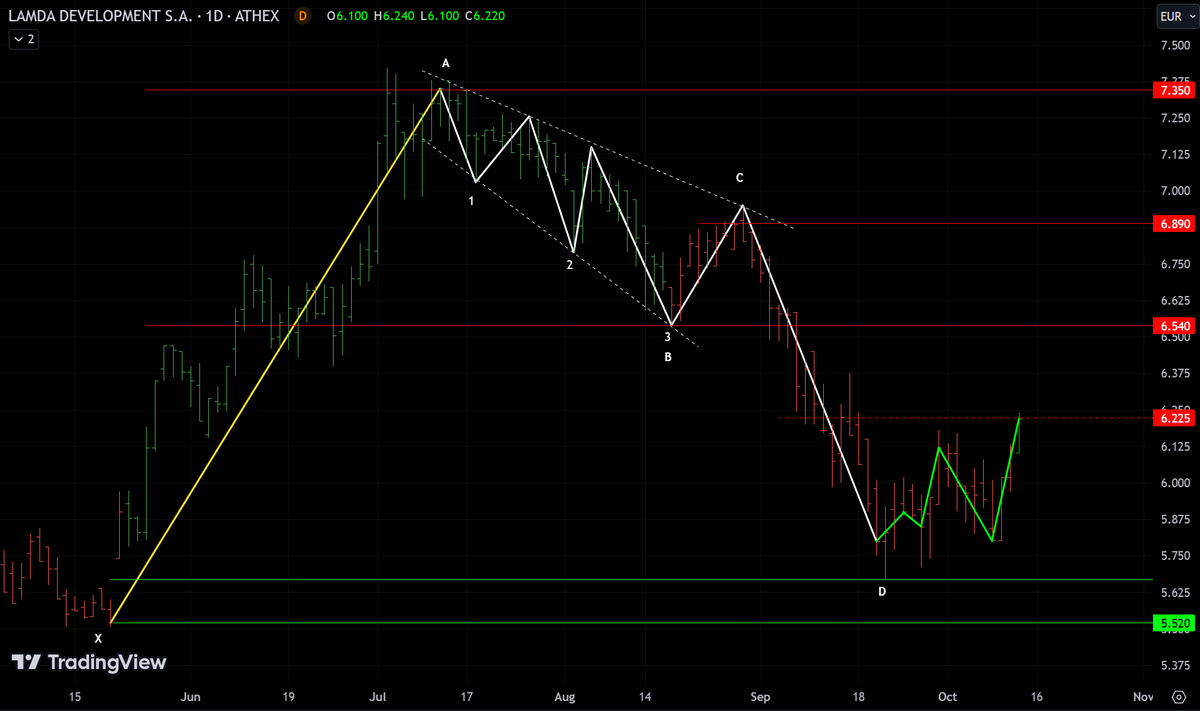Click the Jul label on the time axis
The height and width of the screenshot is (711, 1200).
[377, 697]
